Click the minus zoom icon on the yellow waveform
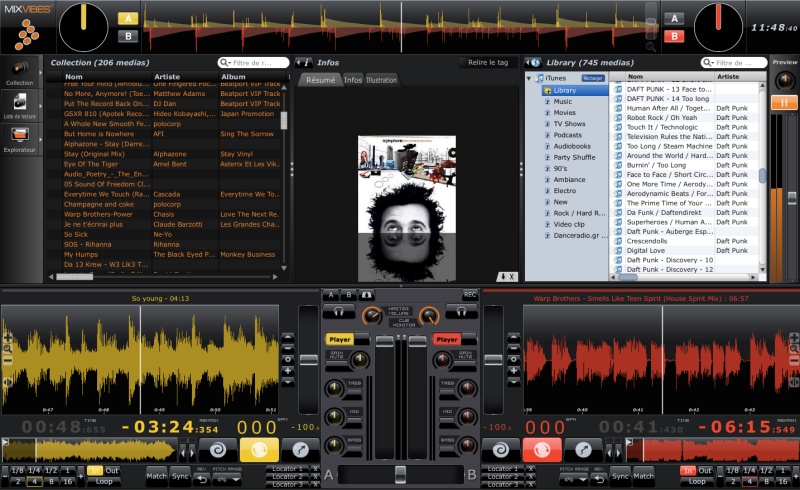Image resolution: width=800 pixels, height=490 pixels. tap(8, 360)
